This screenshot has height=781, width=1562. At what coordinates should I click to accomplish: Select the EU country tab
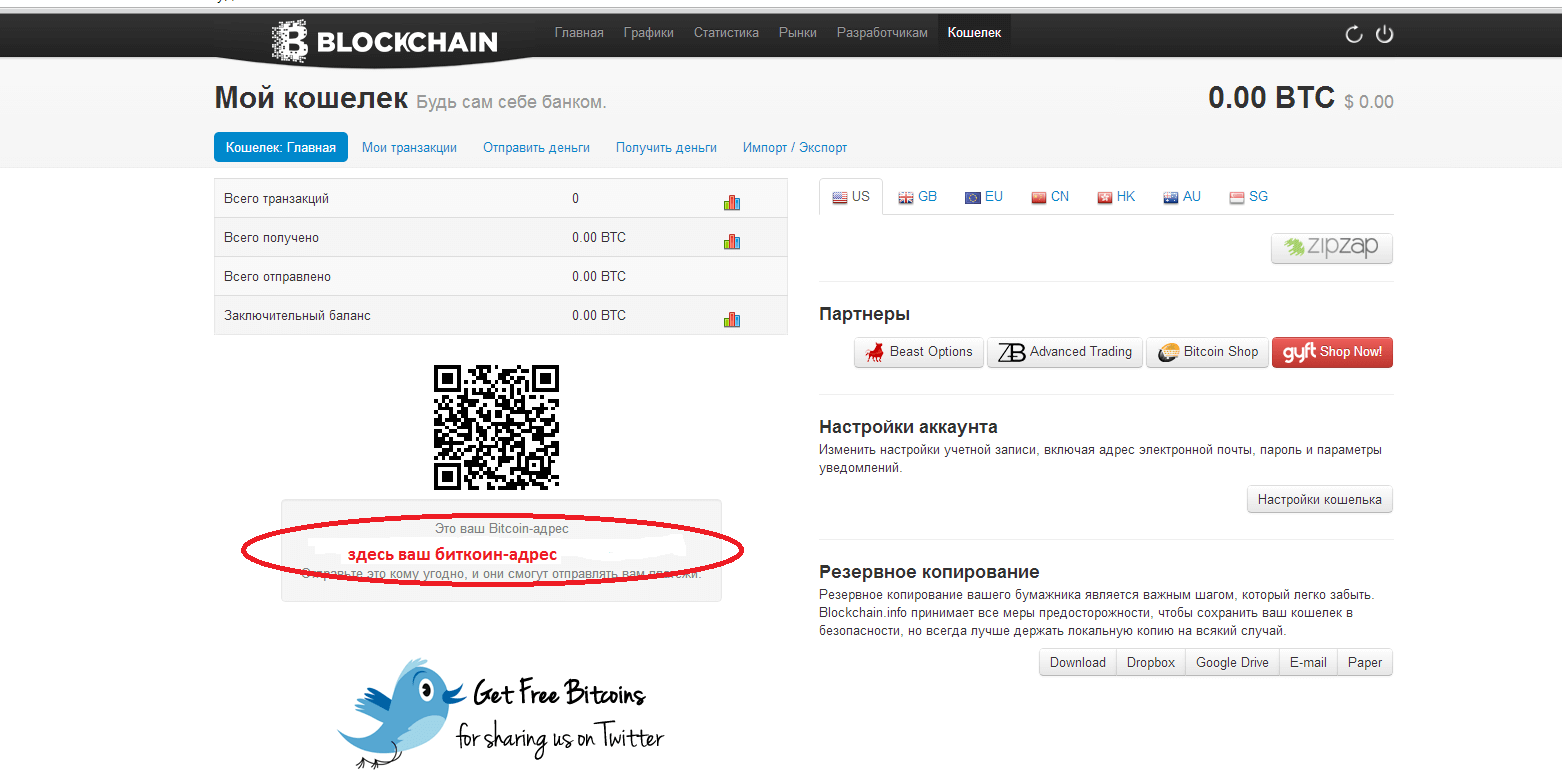coord(983,197)
